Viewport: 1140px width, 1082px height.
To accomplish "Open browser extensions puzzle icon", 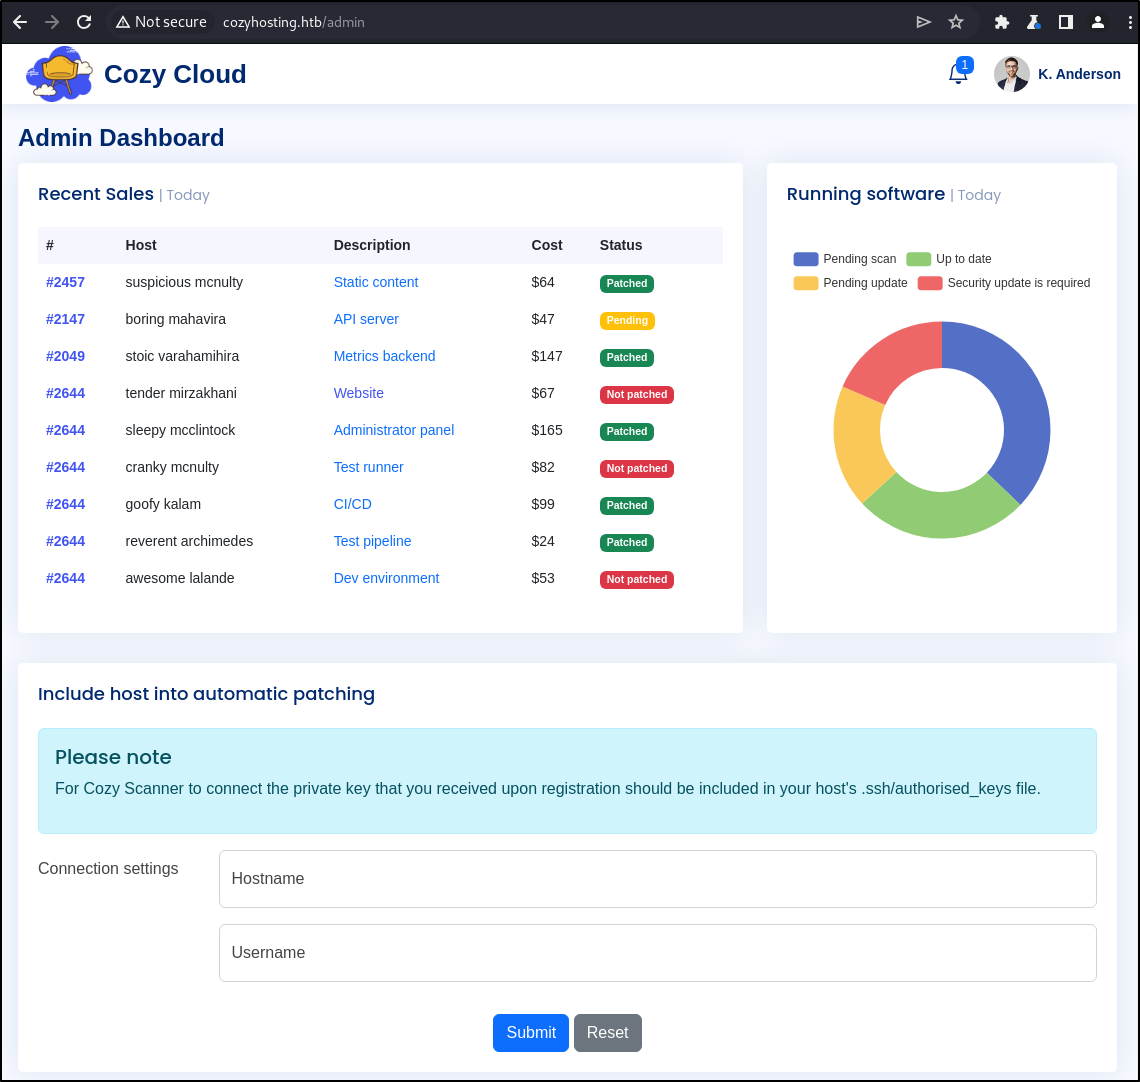I will [x=1001, y=22].
